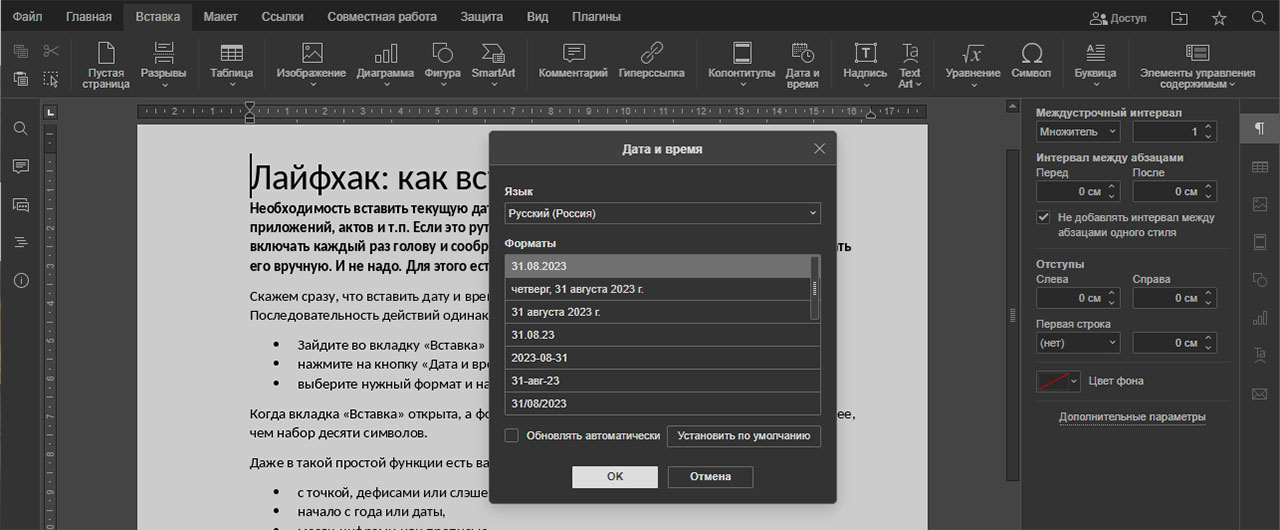Click the Дата и время ribbon button
Image resolution: width=1280 pixels, height=530 pixels.
pyautogui.click(x=802, y=65)
